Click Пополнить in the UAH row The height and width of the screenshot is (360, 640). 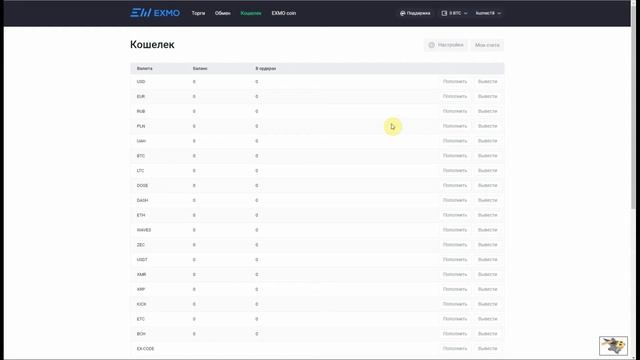[455, 141]
